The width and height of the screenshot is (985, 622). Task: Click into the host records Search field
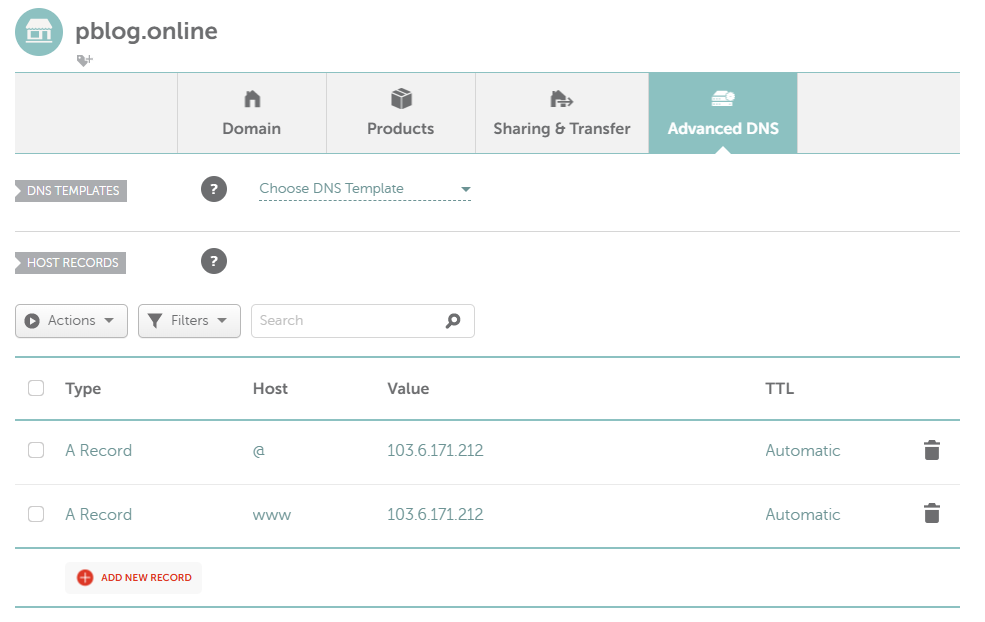click(345, 321)
